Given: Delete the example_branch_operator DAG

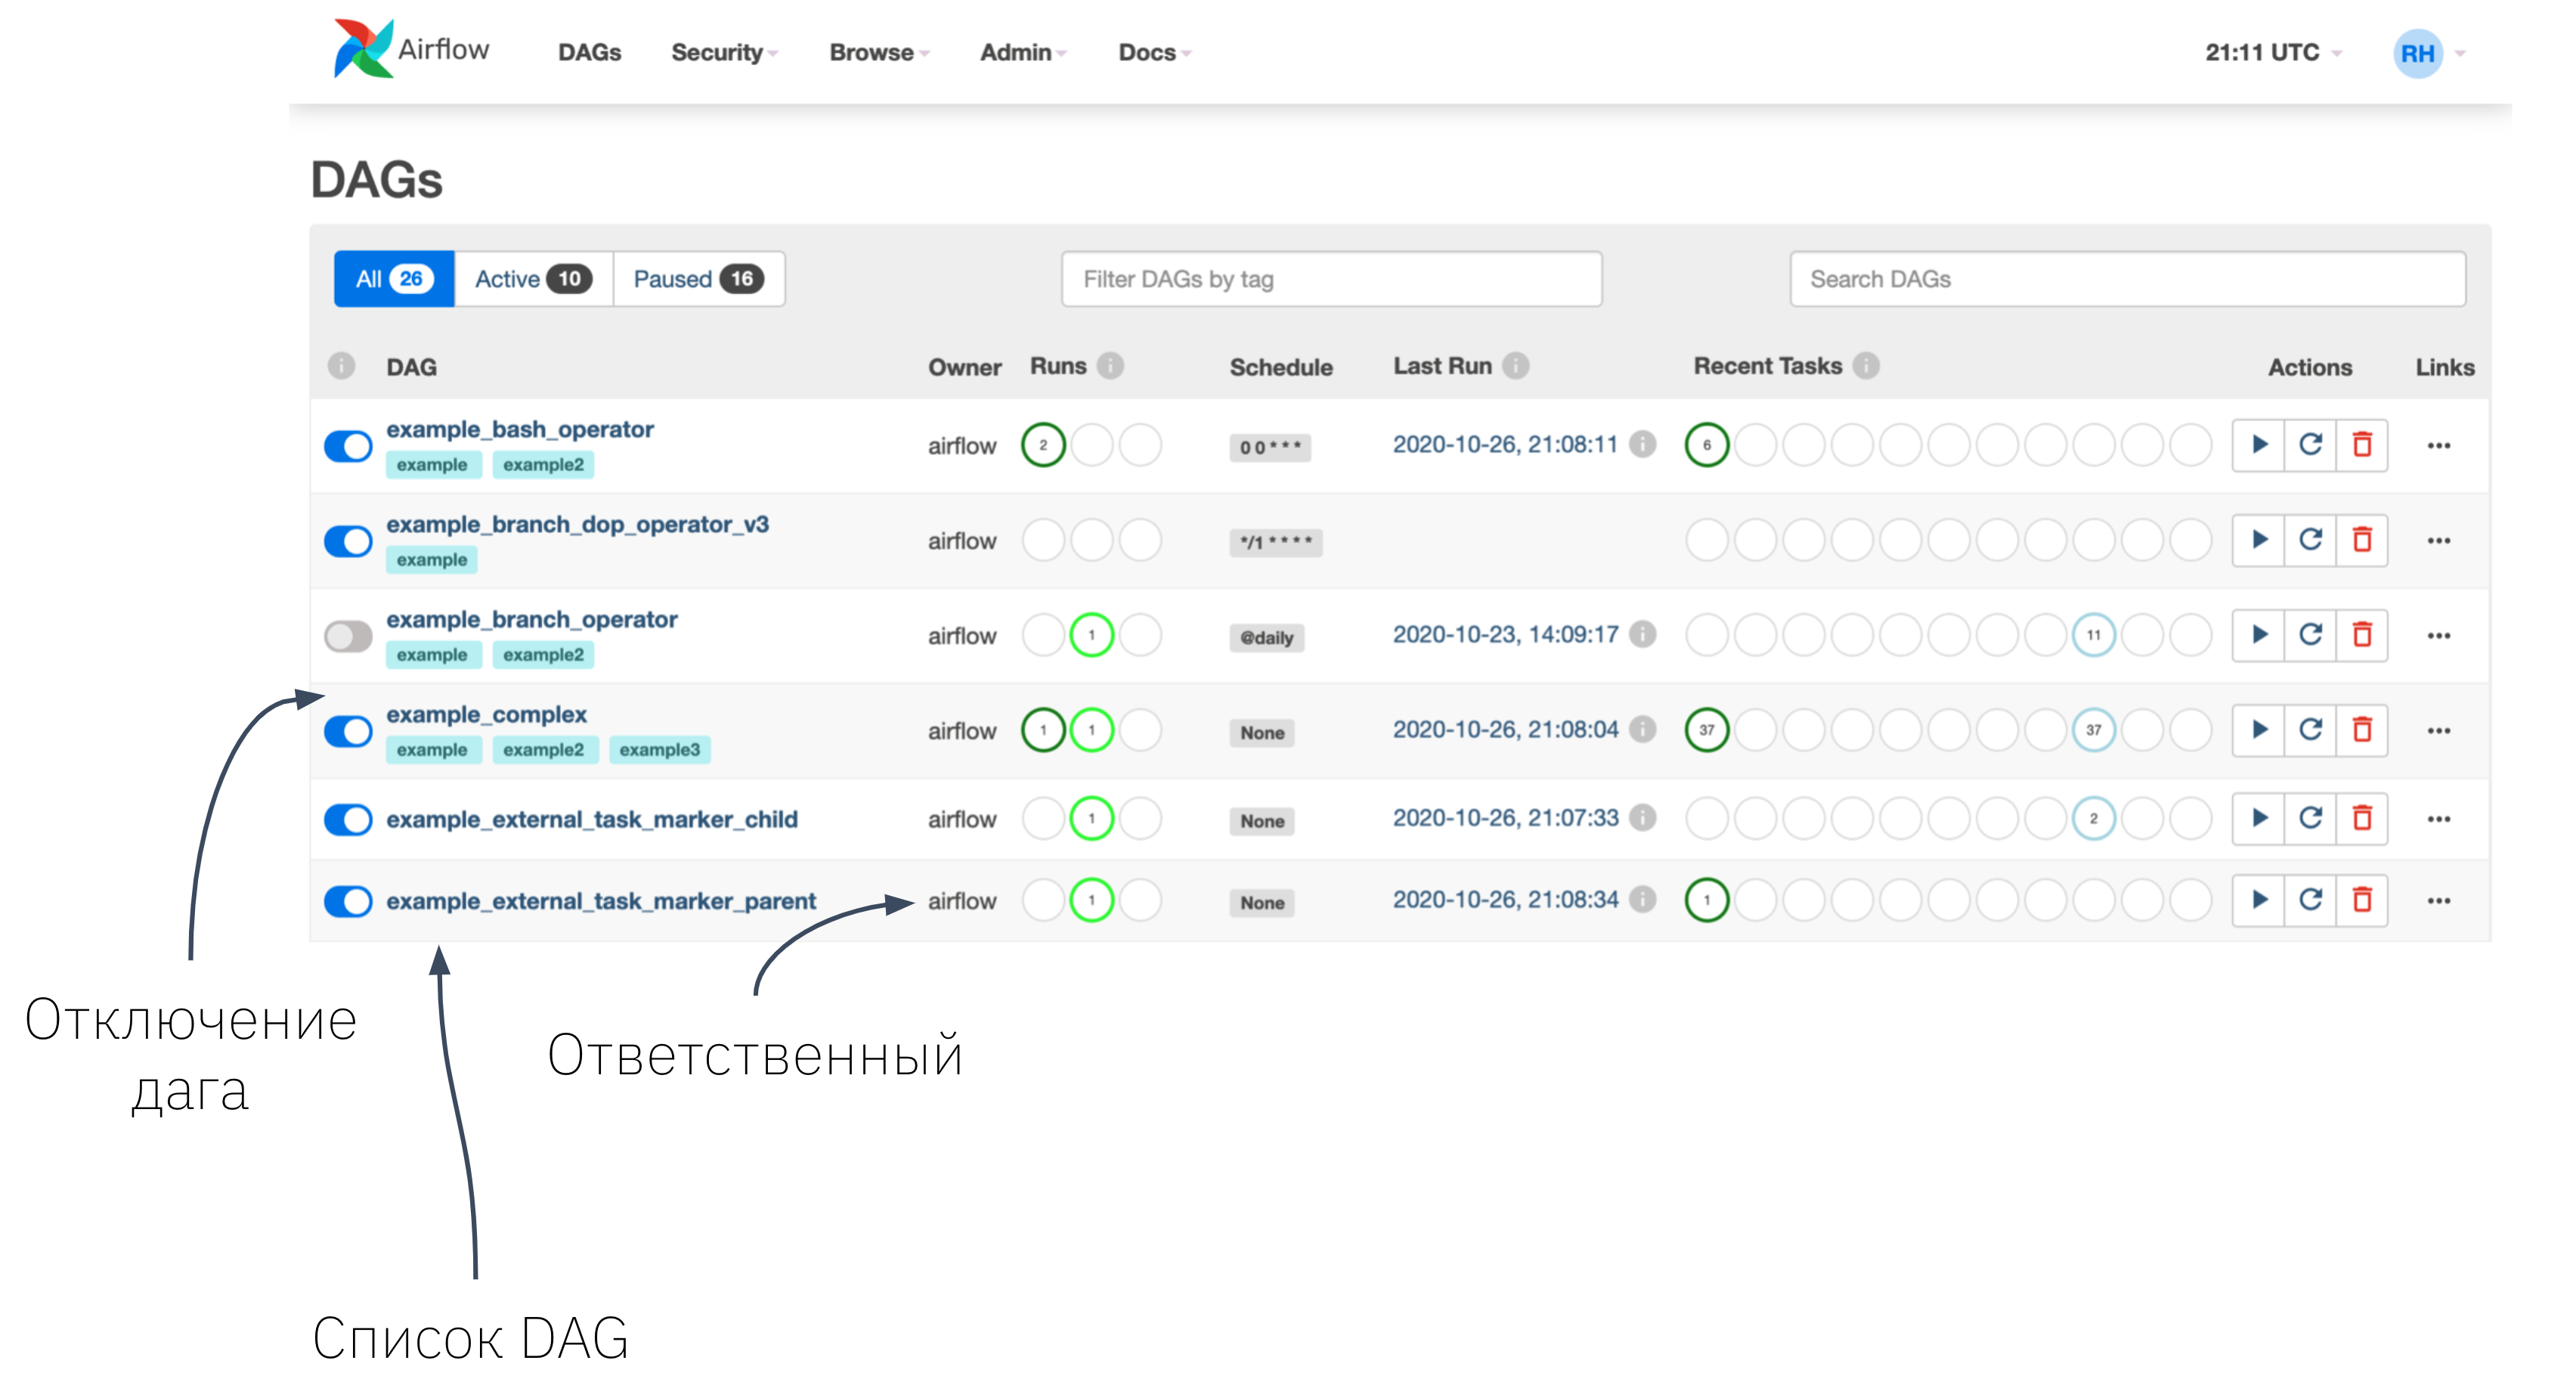Looking at the screenshot, I should [x=2362, y=635].
